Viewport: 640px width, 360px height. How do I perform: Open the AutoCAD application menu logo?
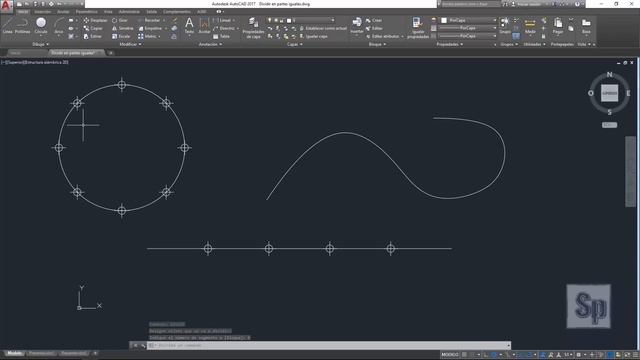point(6,7)
